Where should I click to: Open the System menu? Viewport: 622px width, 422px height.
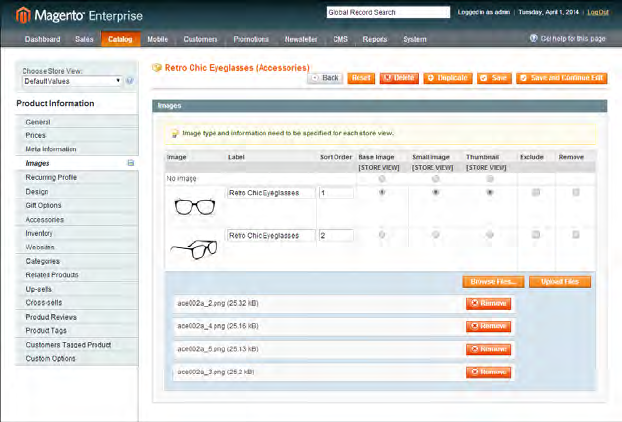[415, 39]
